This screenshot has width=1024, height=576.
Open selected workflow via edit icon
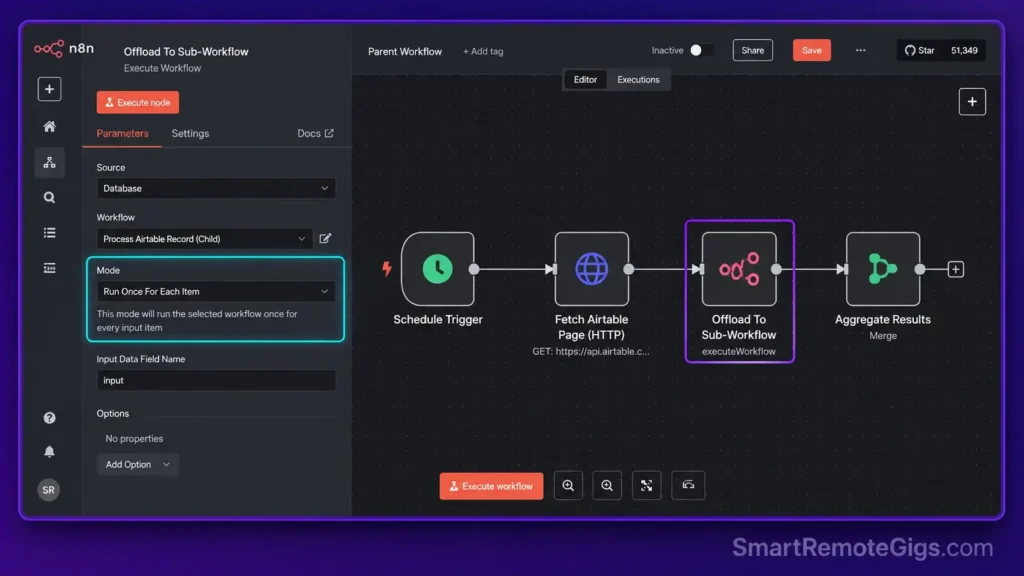coord(325,238)
